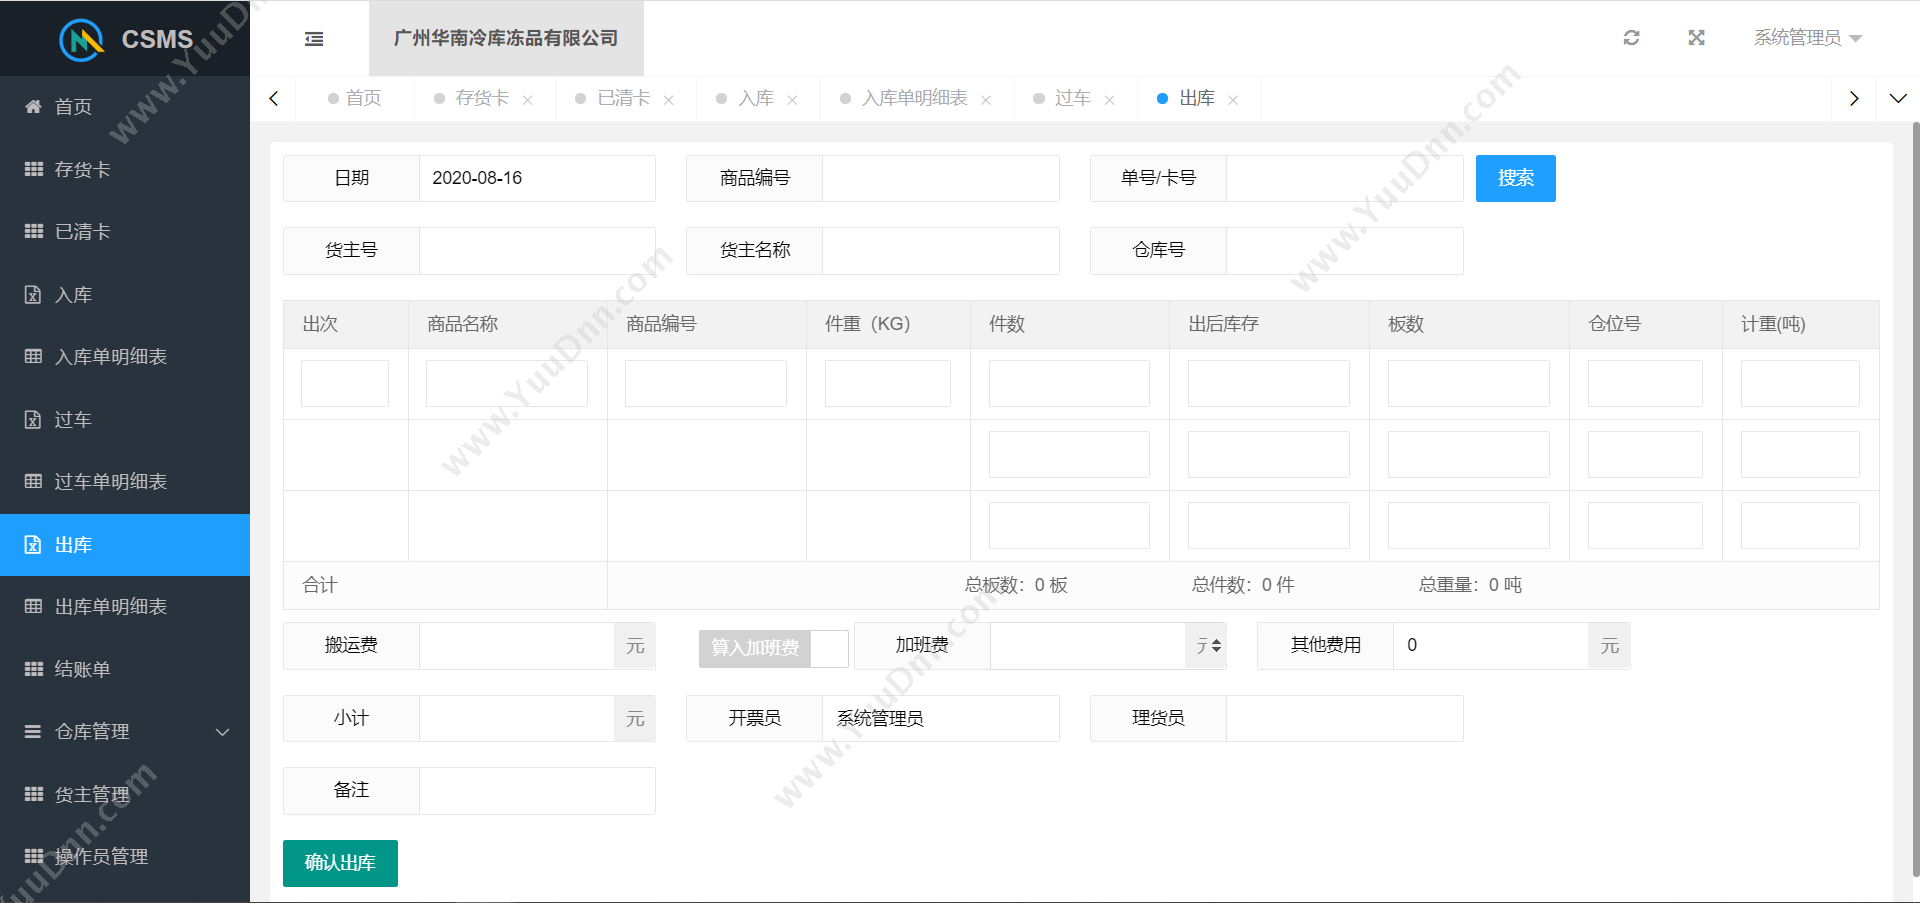
Task: Close the 已清卡 tab
Action: 668,100
